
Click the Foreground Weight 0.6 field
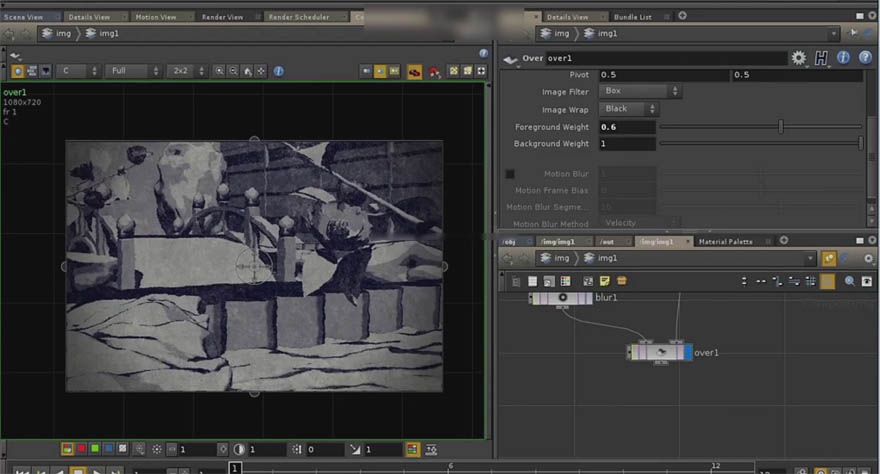[627, 127]
